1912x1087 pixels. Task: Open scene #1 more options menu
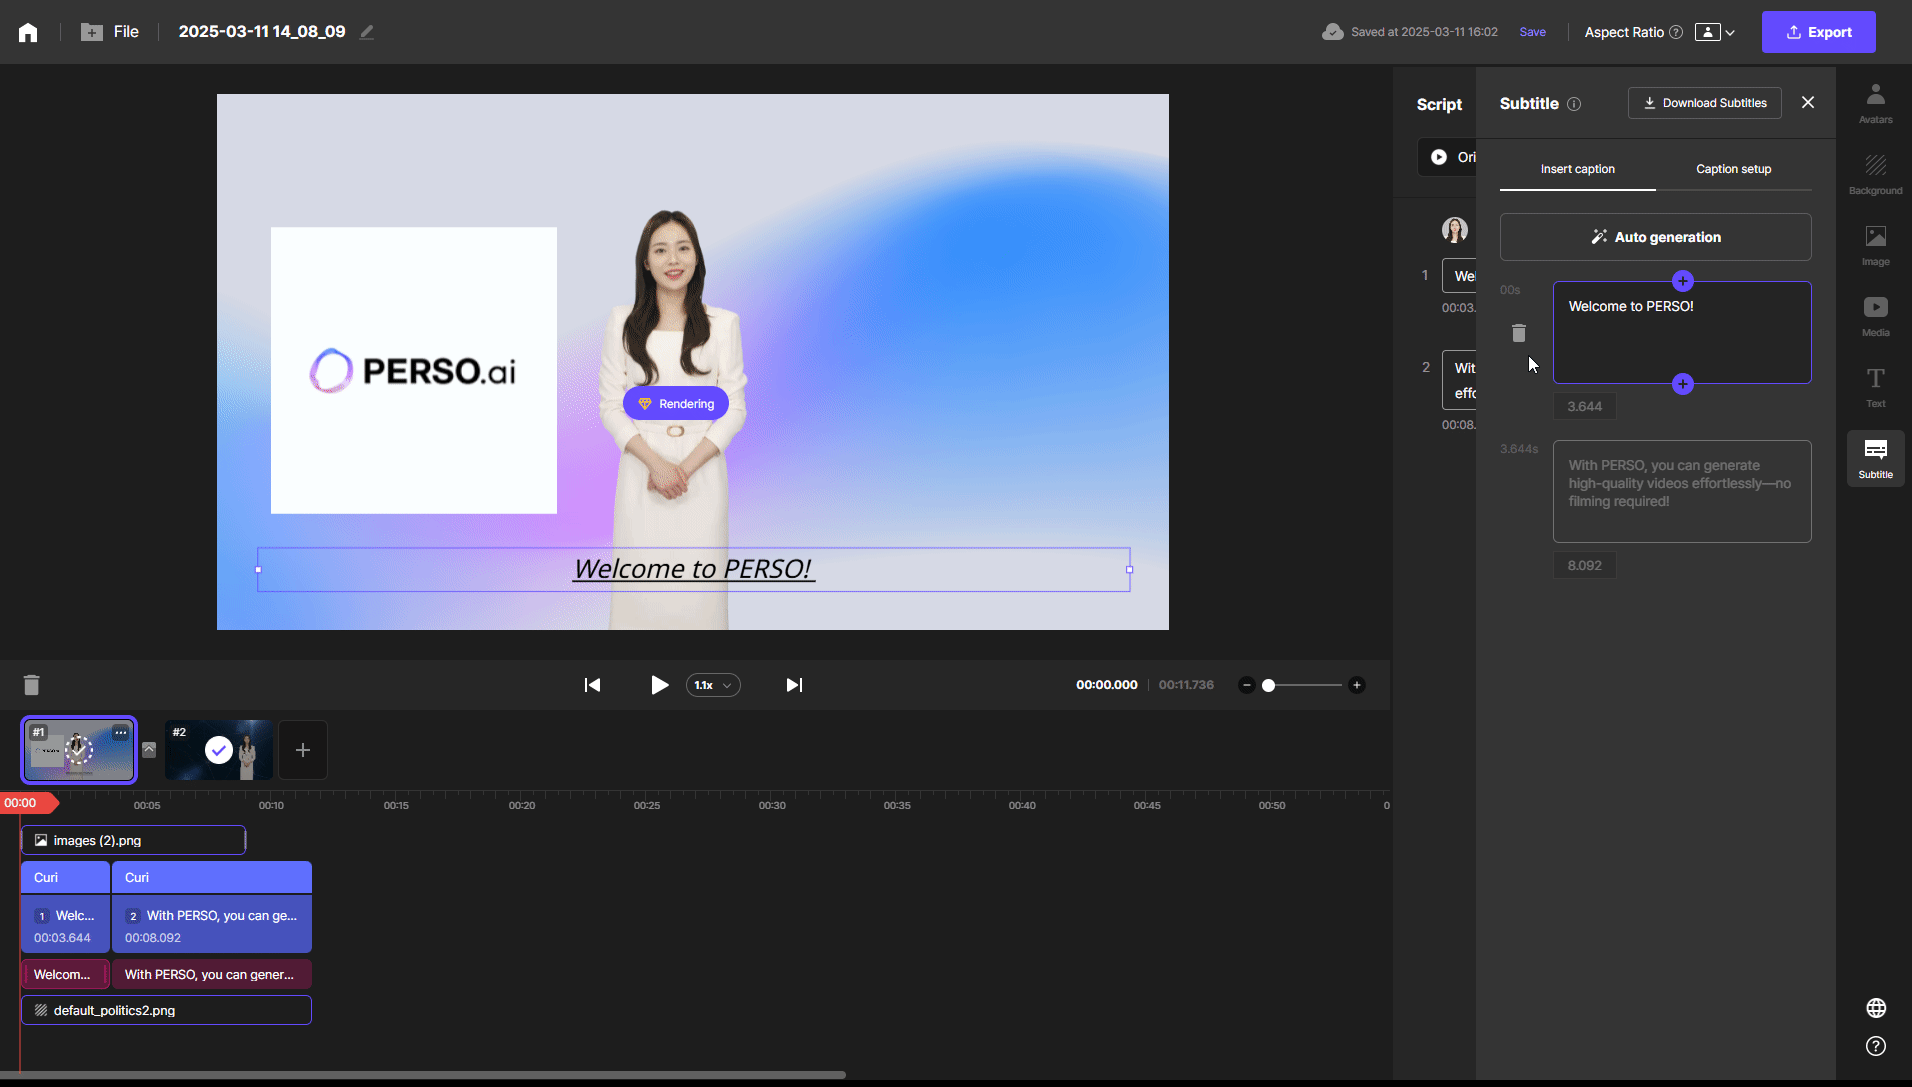point(121,732)
